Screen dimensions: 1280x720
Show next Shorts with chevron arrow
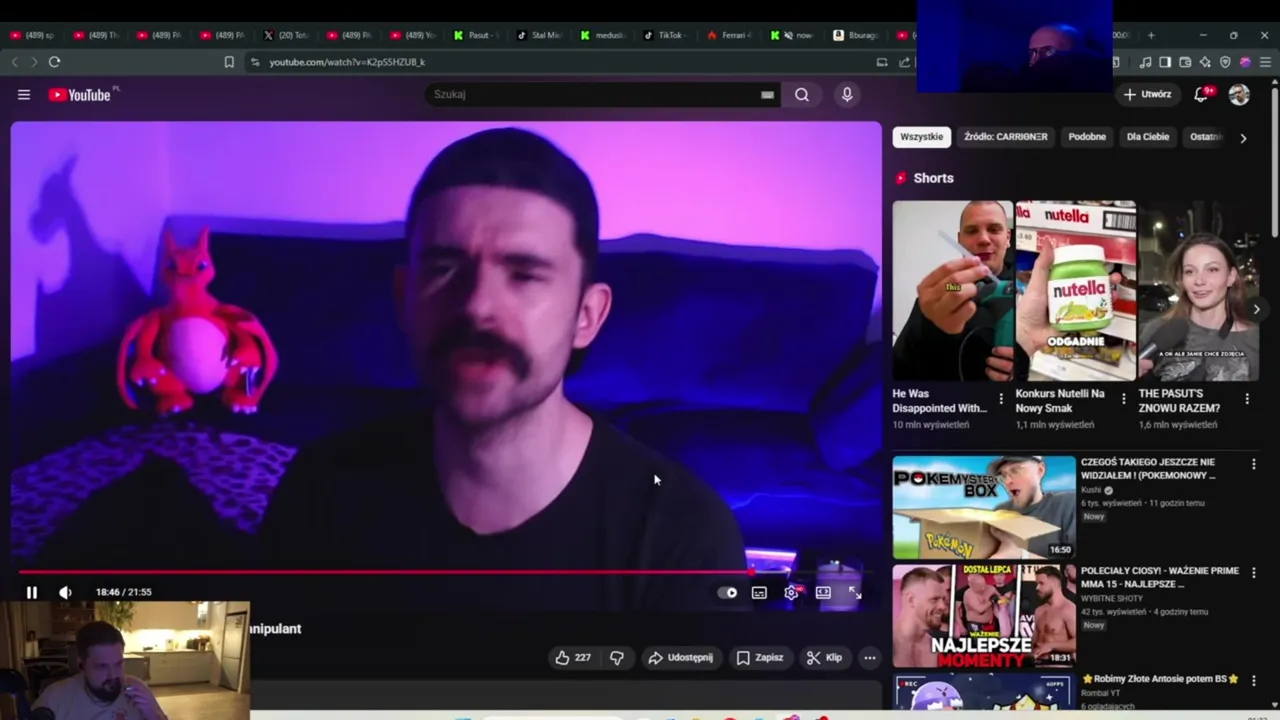tap(1257, 309)
